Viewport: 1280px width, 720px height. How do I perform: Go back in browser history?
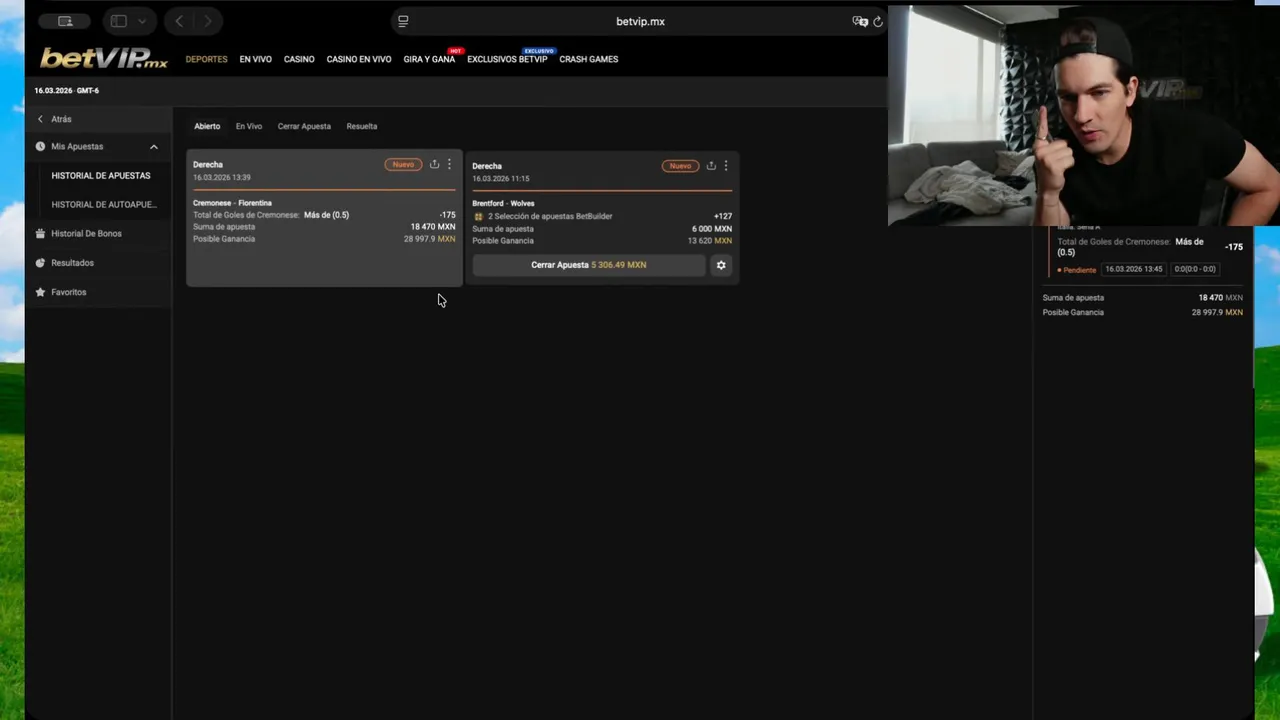pos(179,21)
